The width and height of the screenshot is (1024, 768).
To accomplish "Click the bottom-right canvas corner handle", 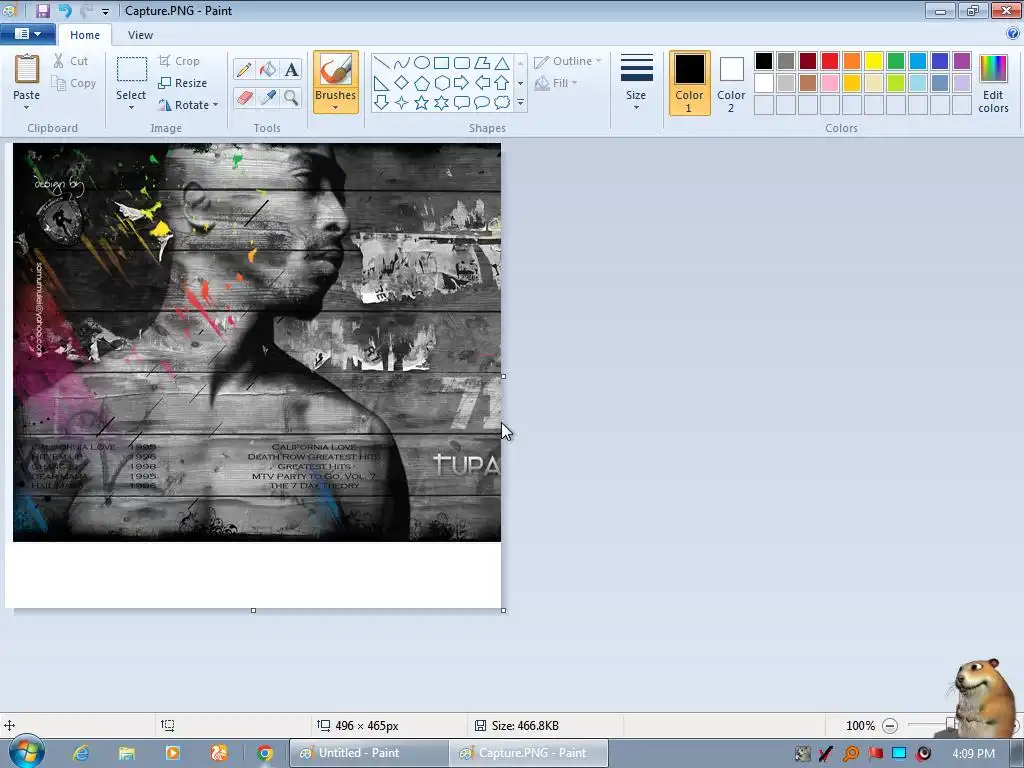I will 504,611.
